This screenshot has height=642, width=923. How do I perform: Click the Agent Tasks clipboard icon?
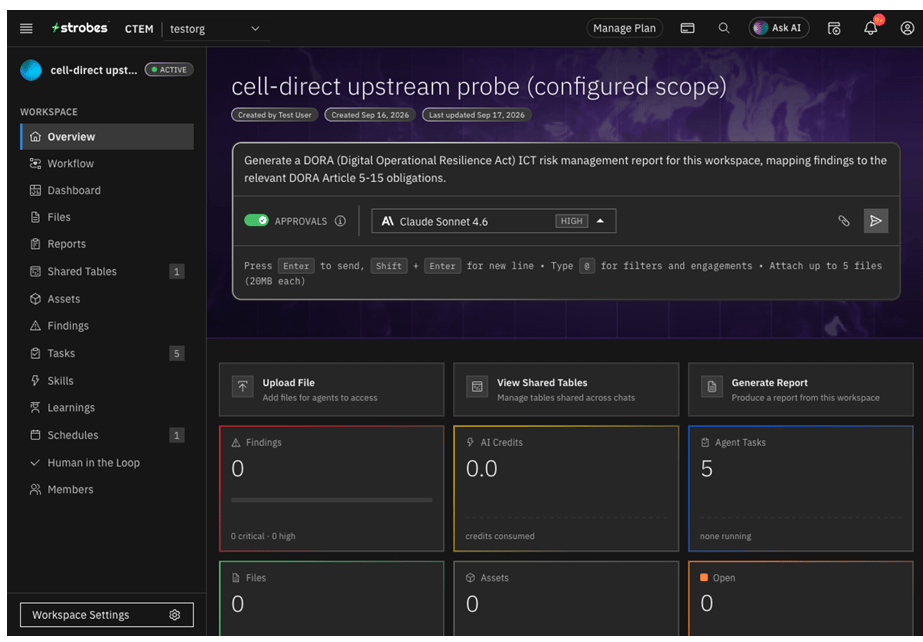click(x=705, y=443)
